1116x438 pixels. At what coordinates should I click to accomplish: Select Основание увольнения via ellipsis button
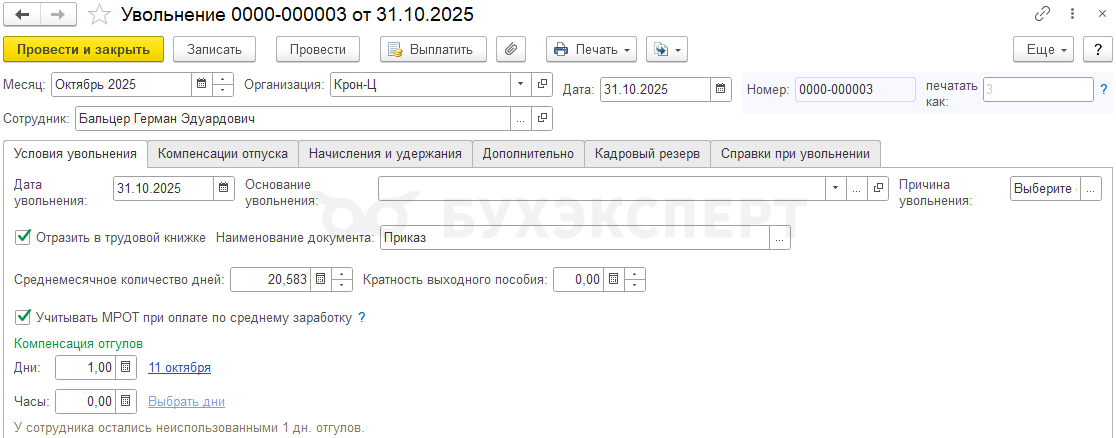(x=856, y=189)
